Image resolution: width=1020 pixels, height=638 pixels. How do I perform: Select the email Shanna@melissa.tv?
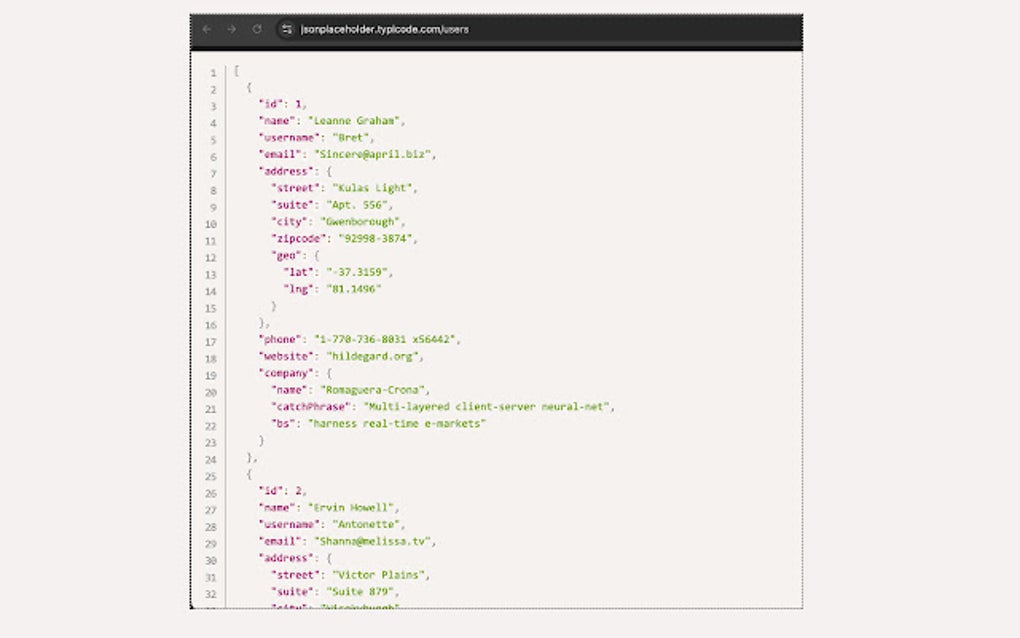(372, 541)
